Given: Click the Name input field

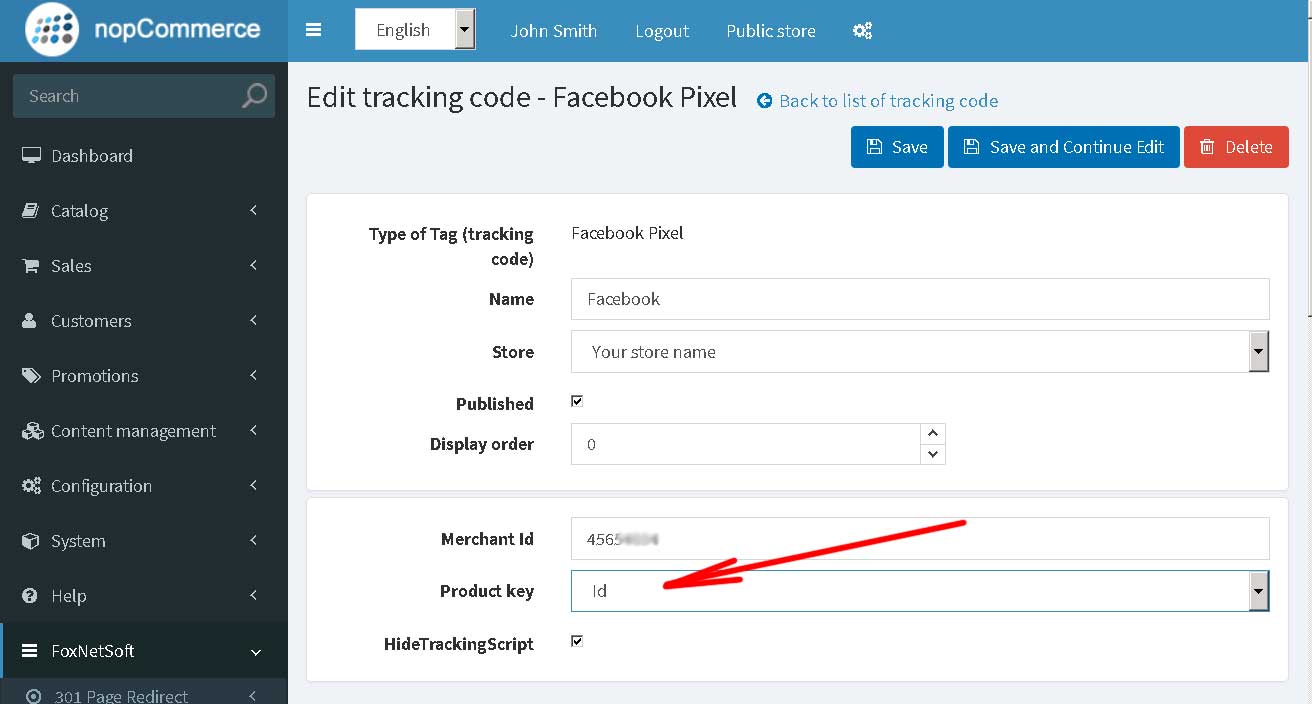Looking at the screenshot, I should [x=920, y=299].
